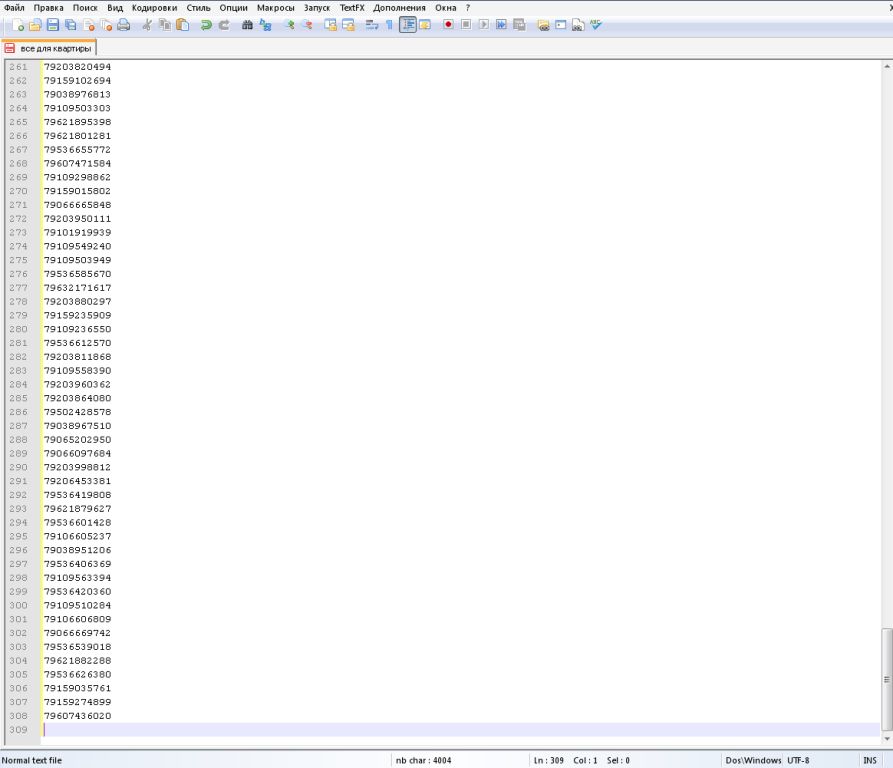
Task: Open the Файл menu
Action: pyautogui.click(x=14, y=7)
